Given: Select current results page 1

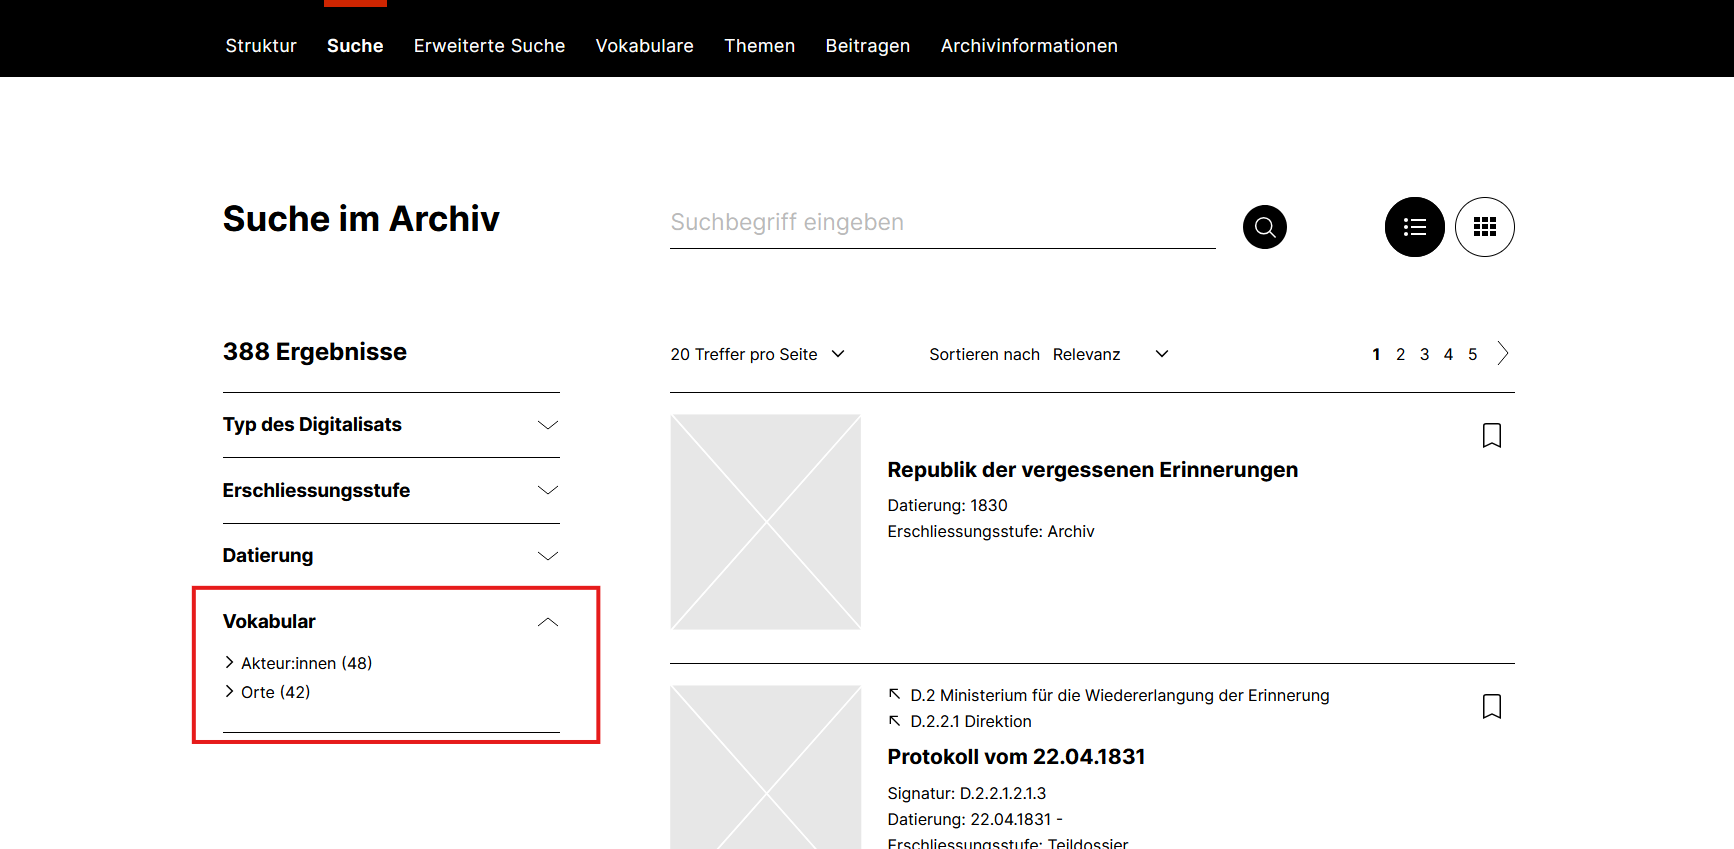Looking at the screenshot, I should coord(1376,354).
